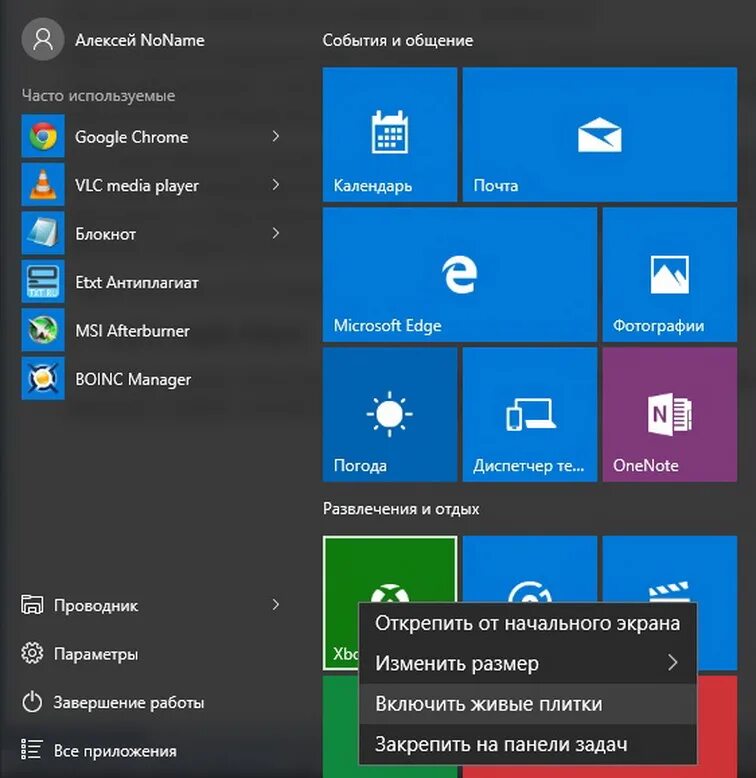Open the Блокнот app icon
Screen dimensions: 756x778
43,233
